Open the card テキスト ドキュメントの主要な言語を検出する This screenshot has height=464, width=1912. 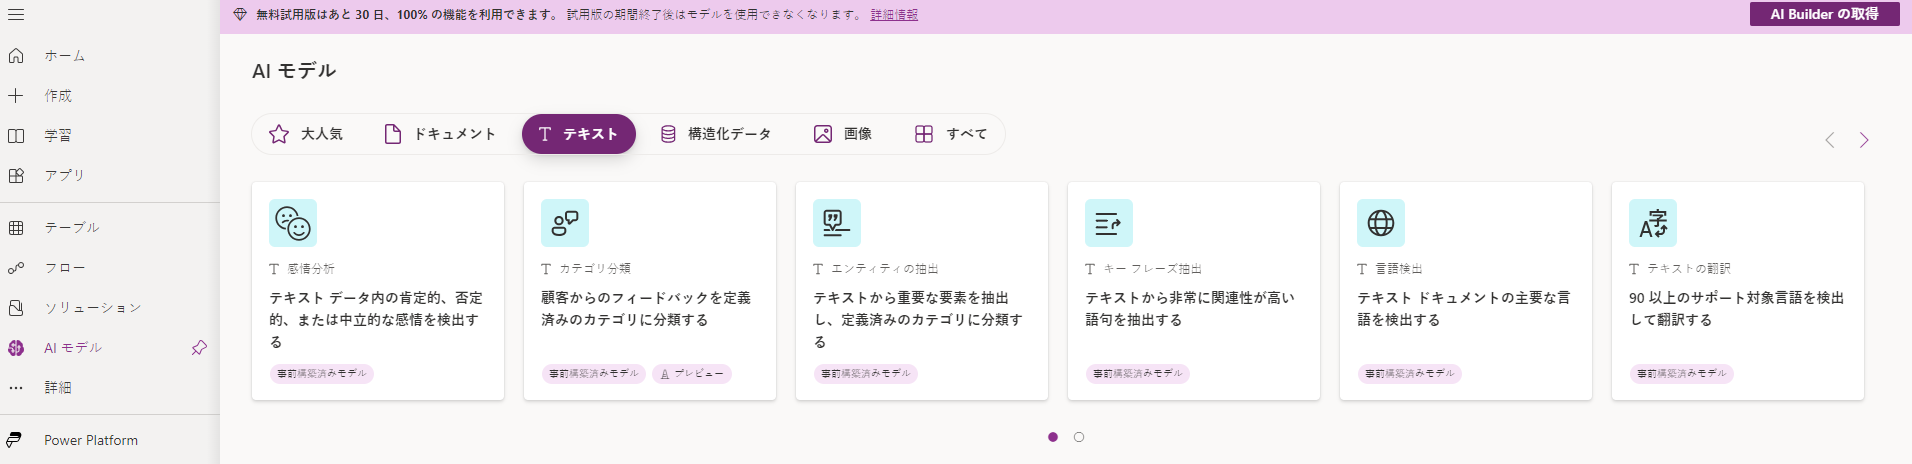[x=1466, y=291]
